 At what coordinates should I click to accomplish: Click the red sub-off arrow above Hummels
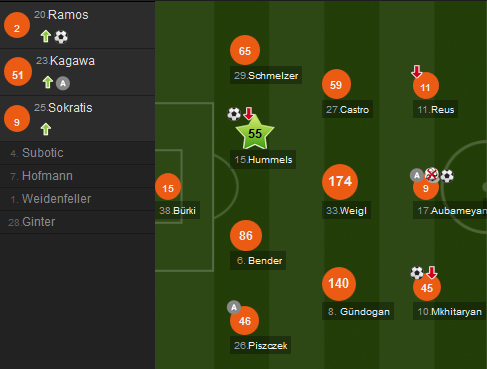point(249,113)
